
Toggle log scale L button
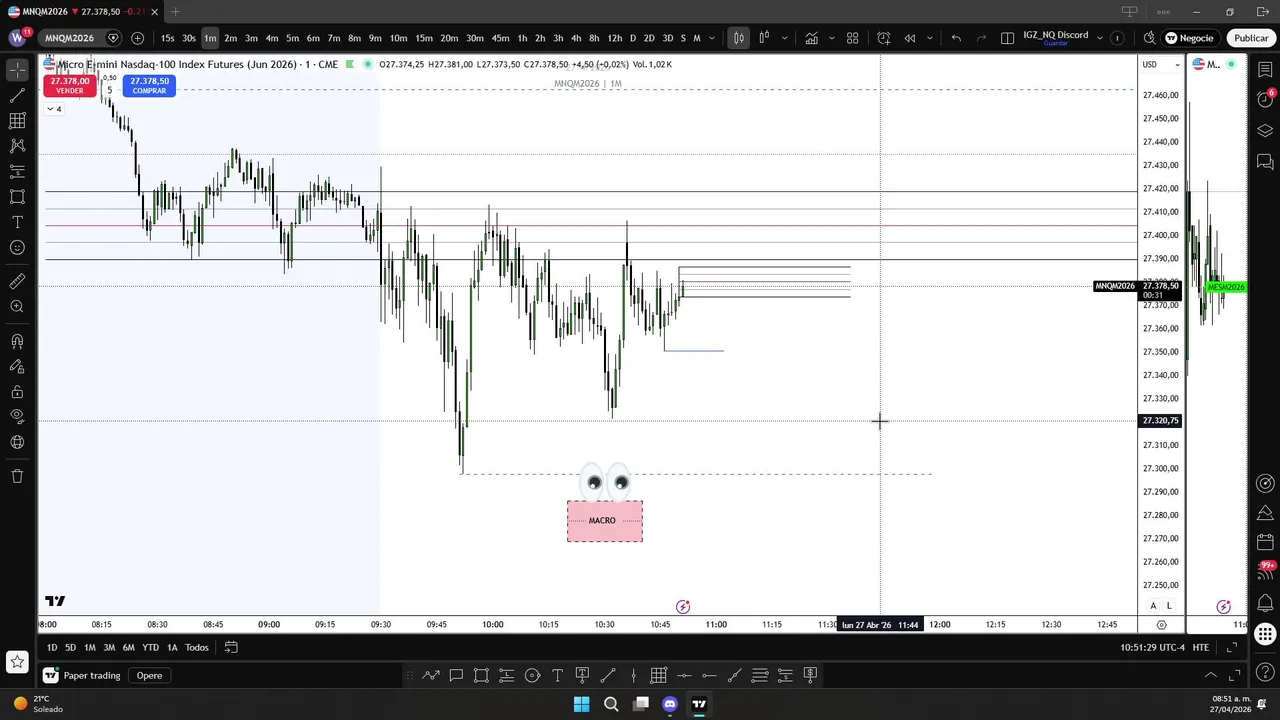(1169, 606)
